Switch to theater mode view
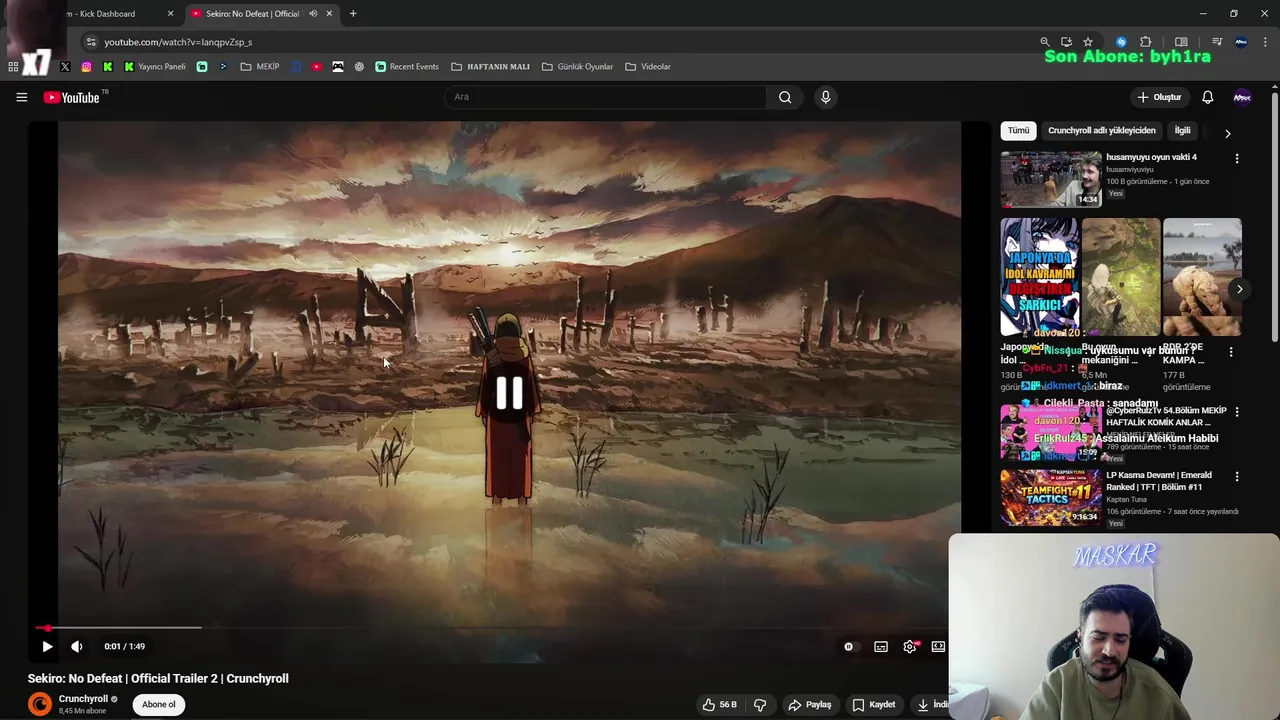 click(938, 646)
